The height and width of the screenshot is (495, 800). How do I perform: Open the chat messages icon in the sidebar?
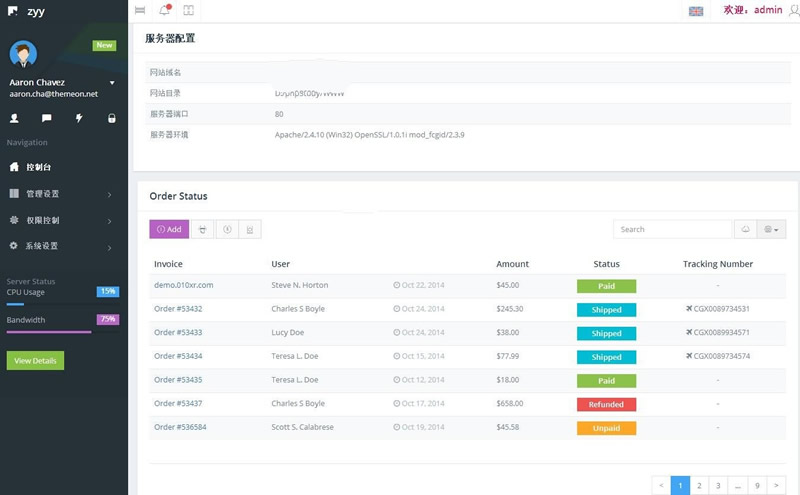tap(46, 118)
